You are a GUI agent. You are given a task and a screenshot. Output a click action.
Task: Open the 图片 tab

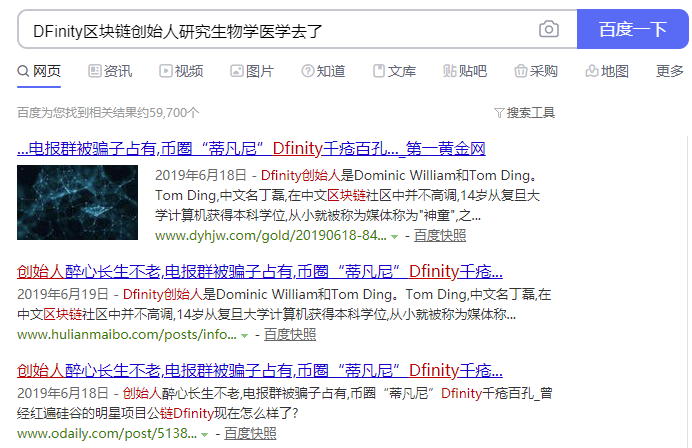tap(252, 71)
